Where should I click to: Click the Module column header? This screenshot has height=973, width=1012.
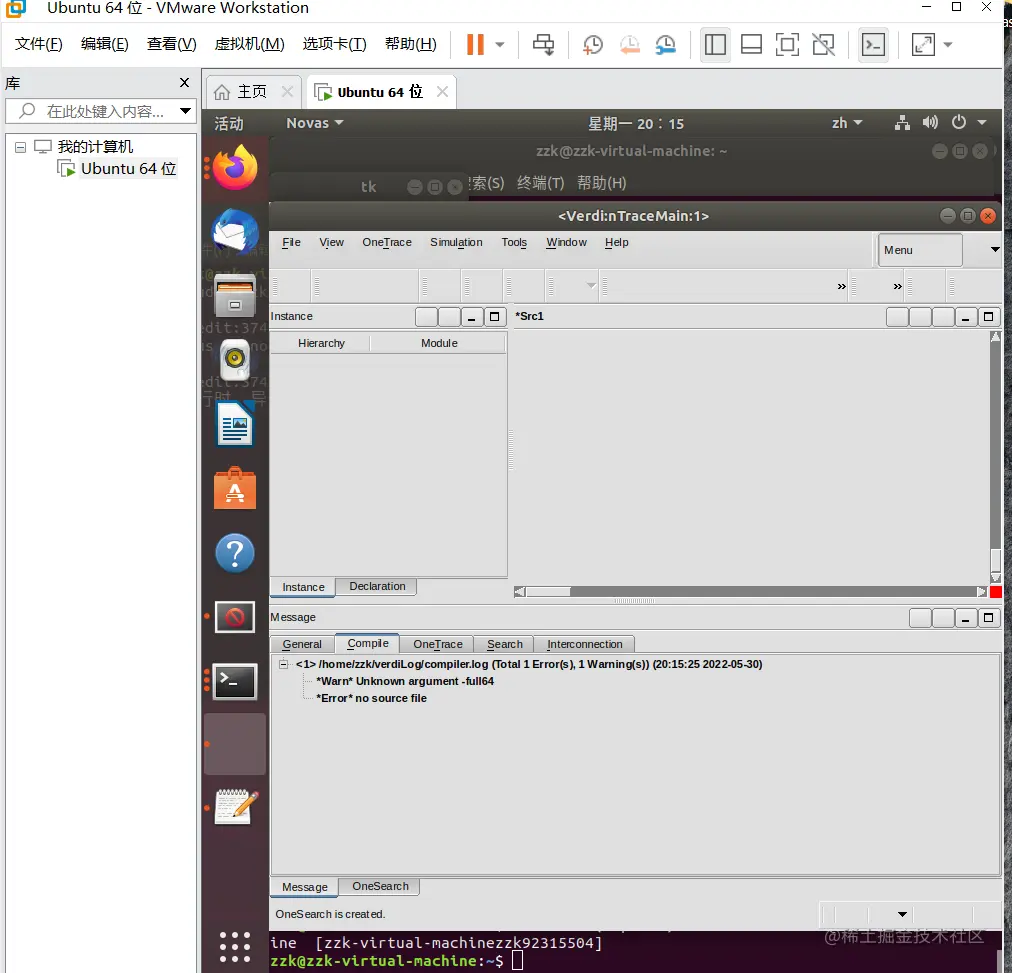(439, 343)
